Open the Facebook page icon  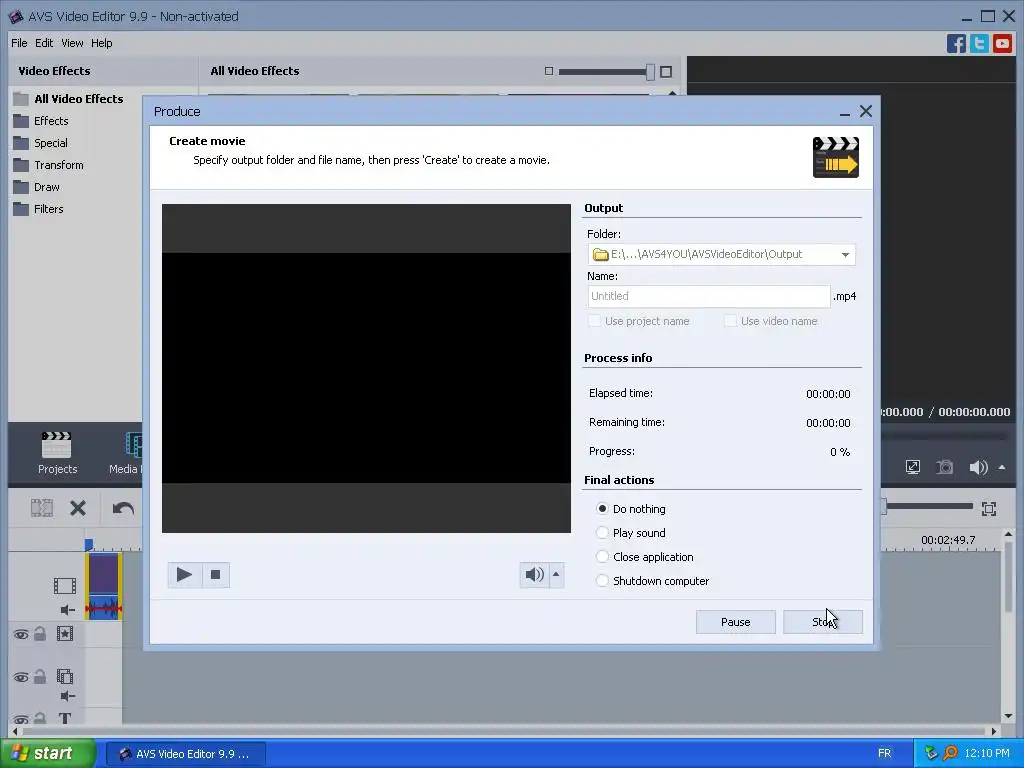(x=956, y=44)
